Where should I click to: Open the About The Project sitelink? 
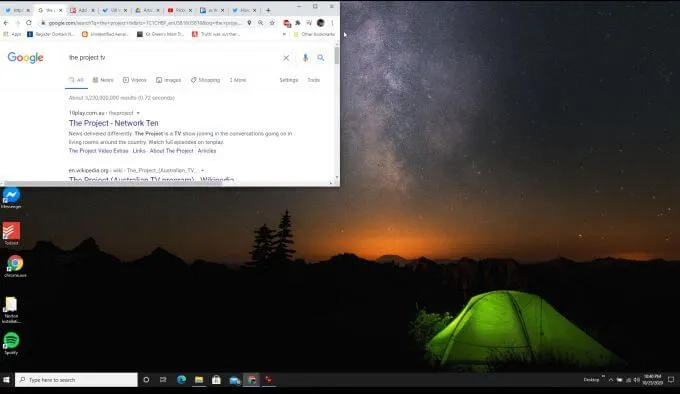172,151
